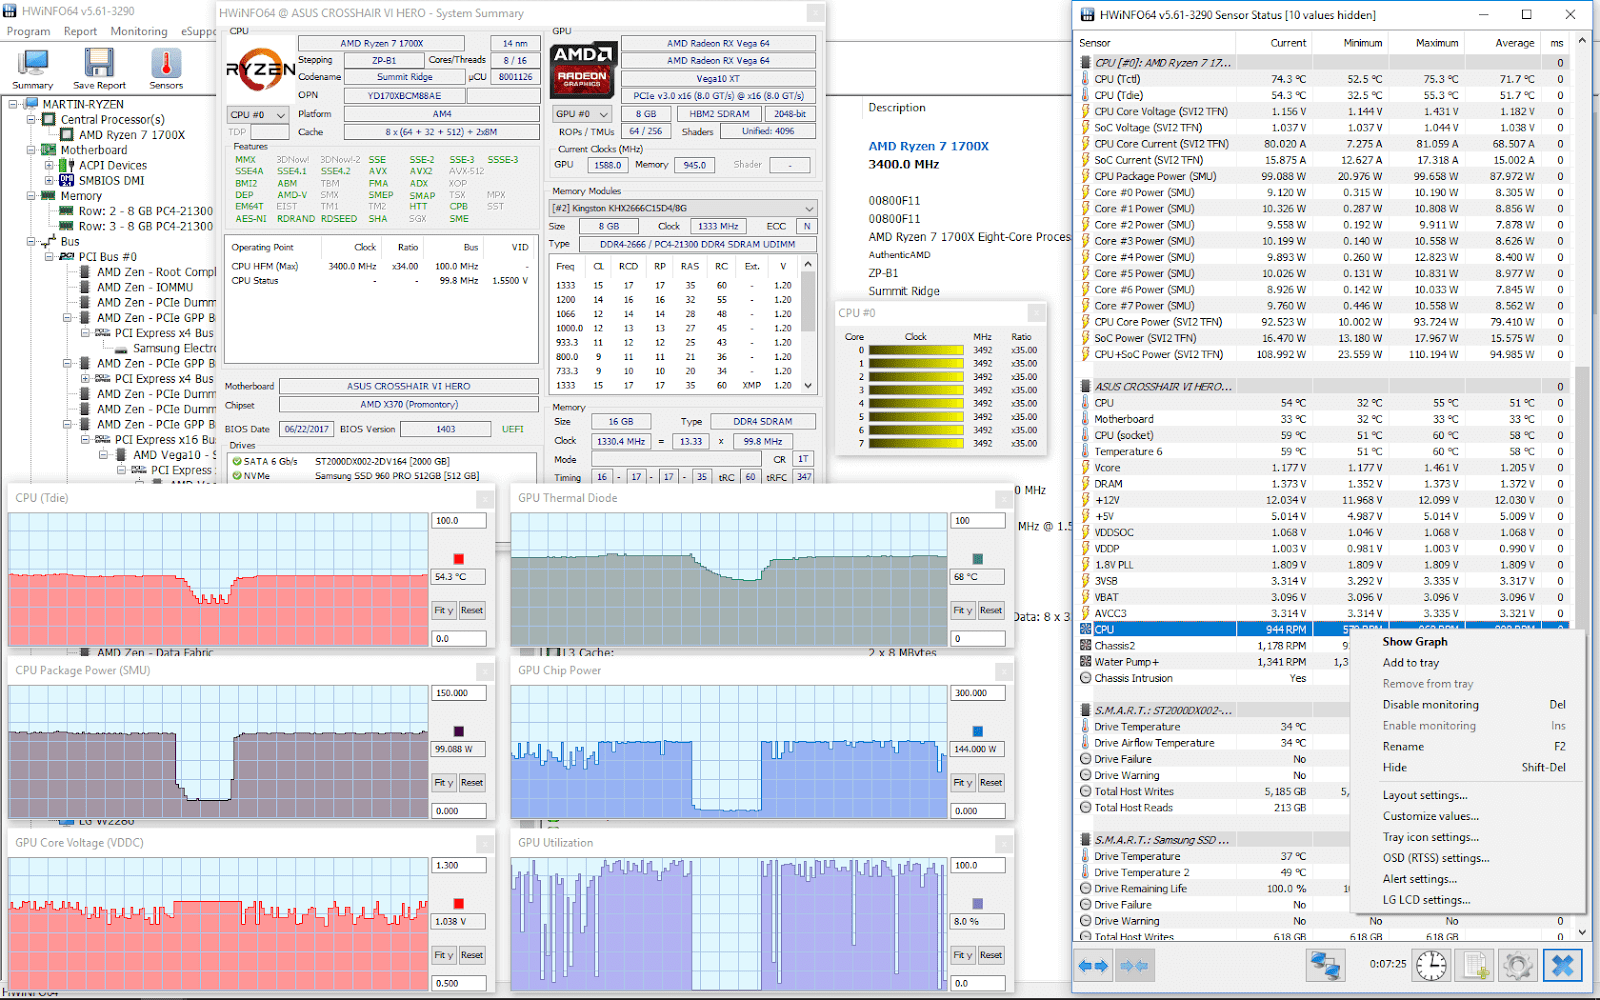Image resolution: width=1600 pixels, height=1000 pixels.
Task: Click Reset in CPU (Tdie) graph
Action: point(472,610)
